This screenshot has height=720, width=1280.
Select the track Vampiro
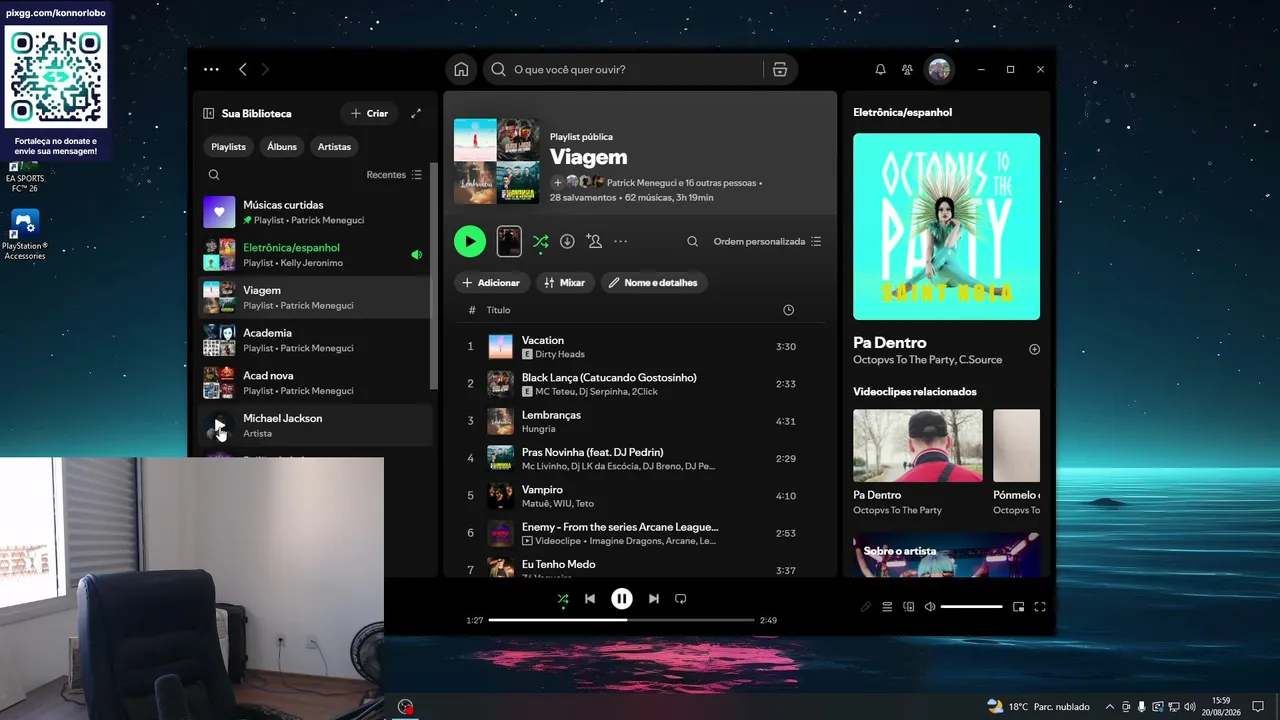[640, 496]
